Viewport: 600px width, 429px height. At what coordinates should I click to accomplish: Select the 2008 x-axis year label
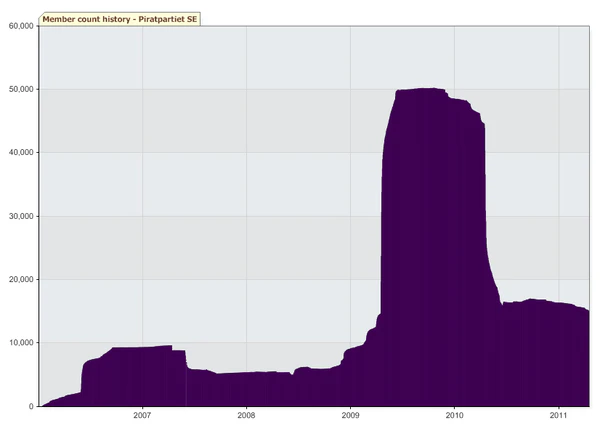[x=246, y=415]
